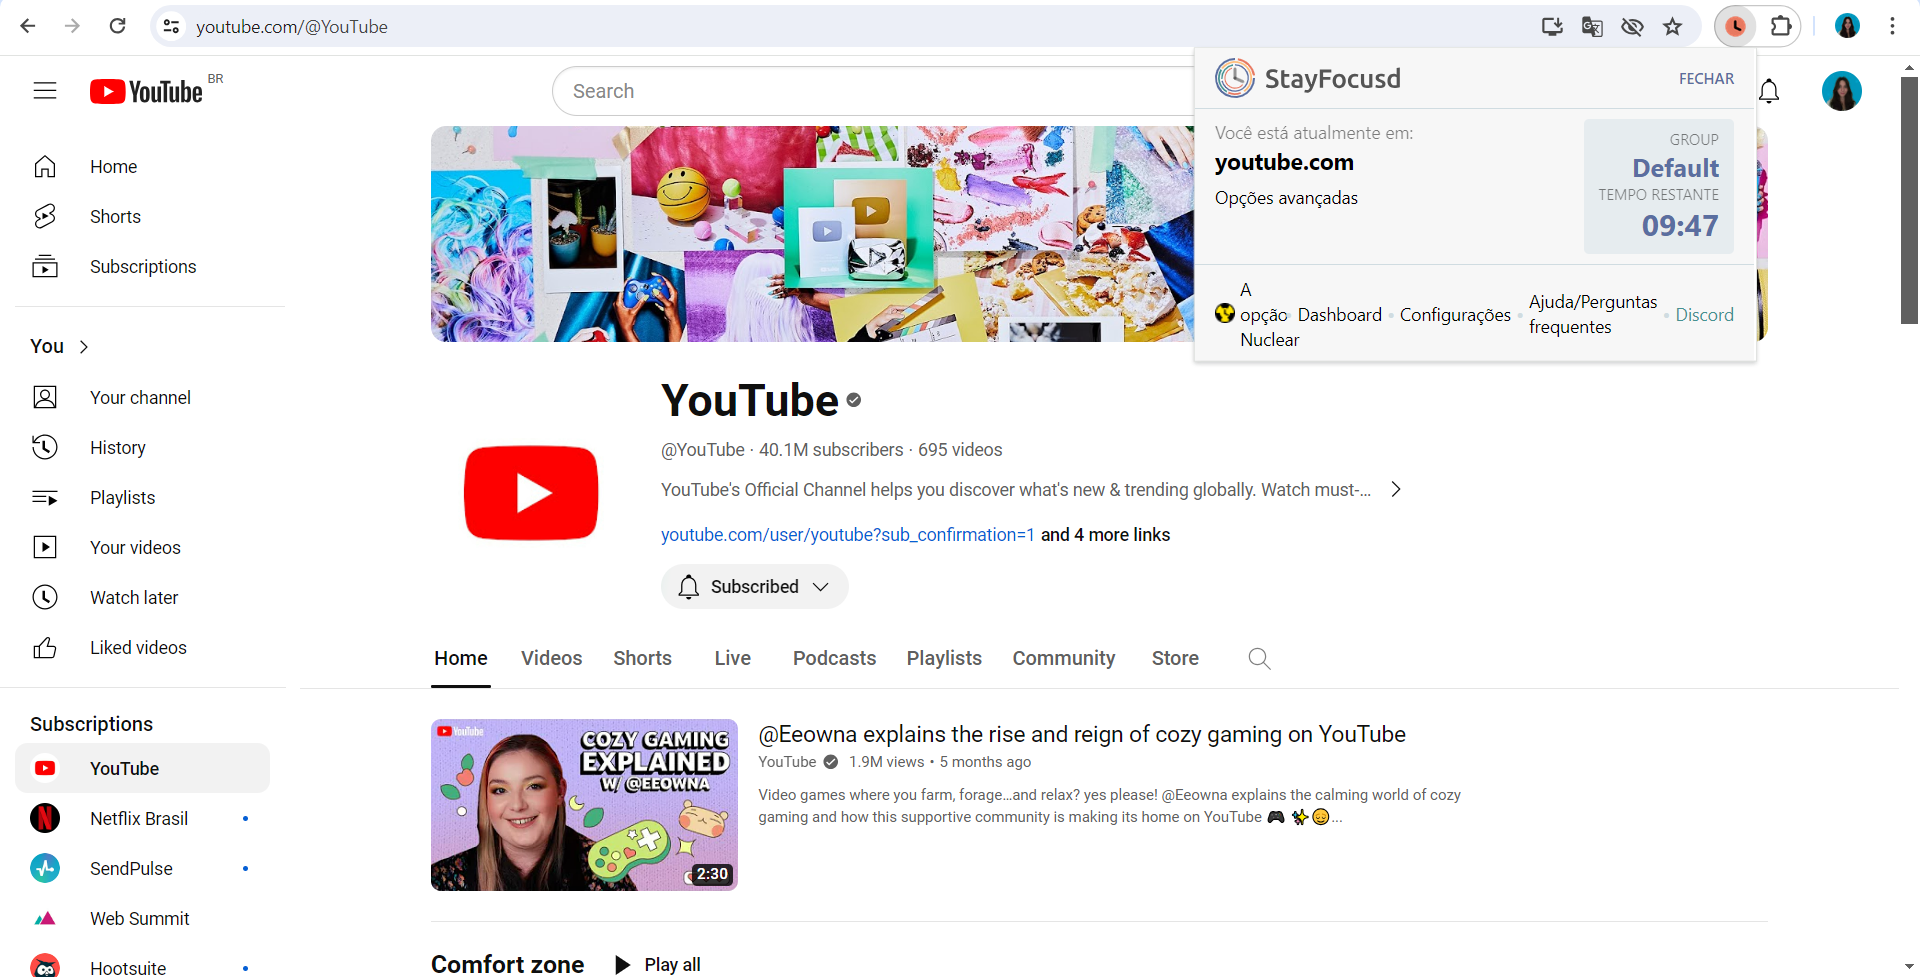Screen dimensions: 1920x977
Task: Switch to the Podcasts tab
Action: 834,658
